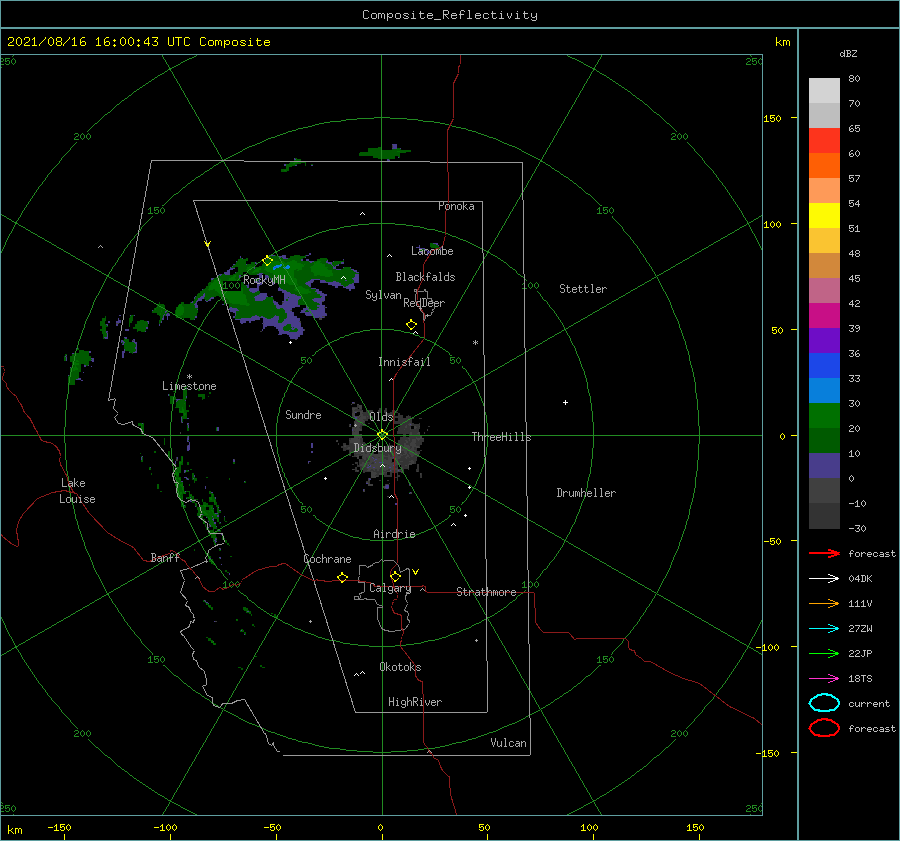This screenshot has width=900, height=841.
Task: Select the orange 111V arrow symbol
Action: [824, 603]
